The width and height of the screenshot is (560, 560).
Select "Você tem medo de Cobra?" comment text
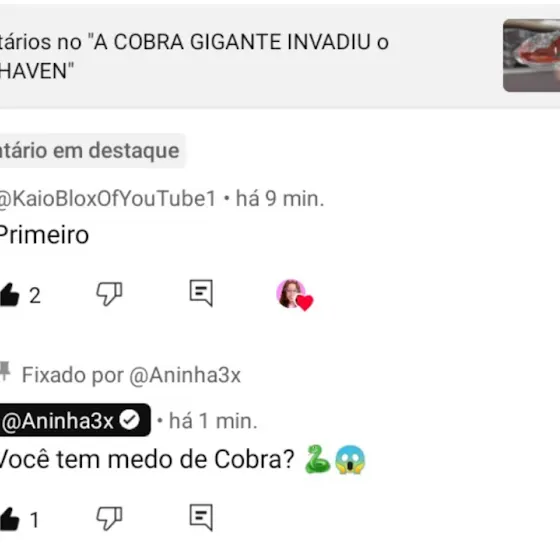147,459
